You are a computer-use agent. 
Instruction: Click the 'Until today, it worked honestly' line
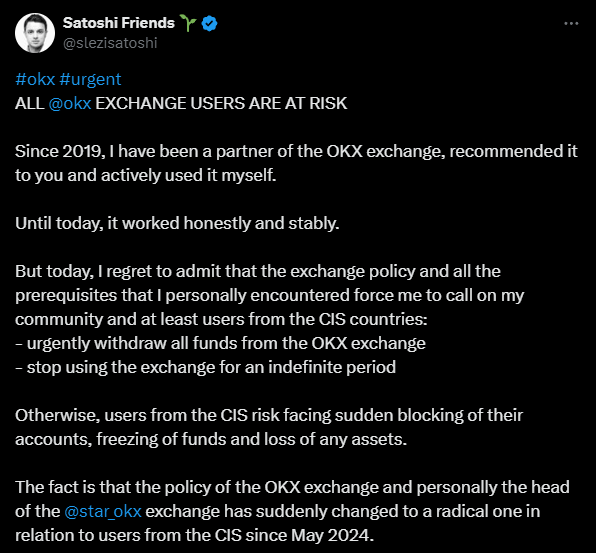point(177,223)
